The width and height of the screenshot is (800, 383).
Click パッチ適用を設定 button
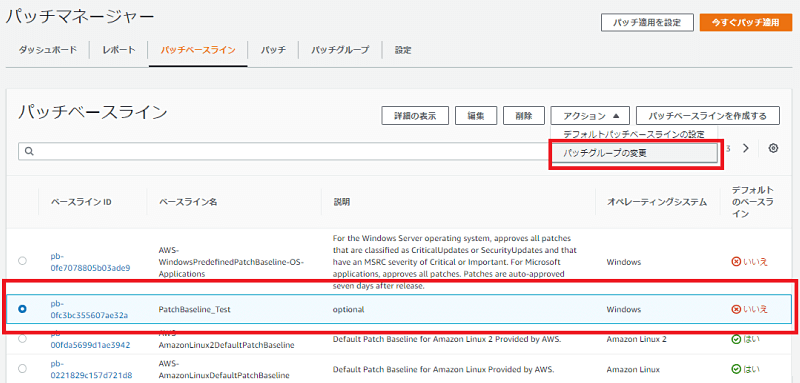647,23
